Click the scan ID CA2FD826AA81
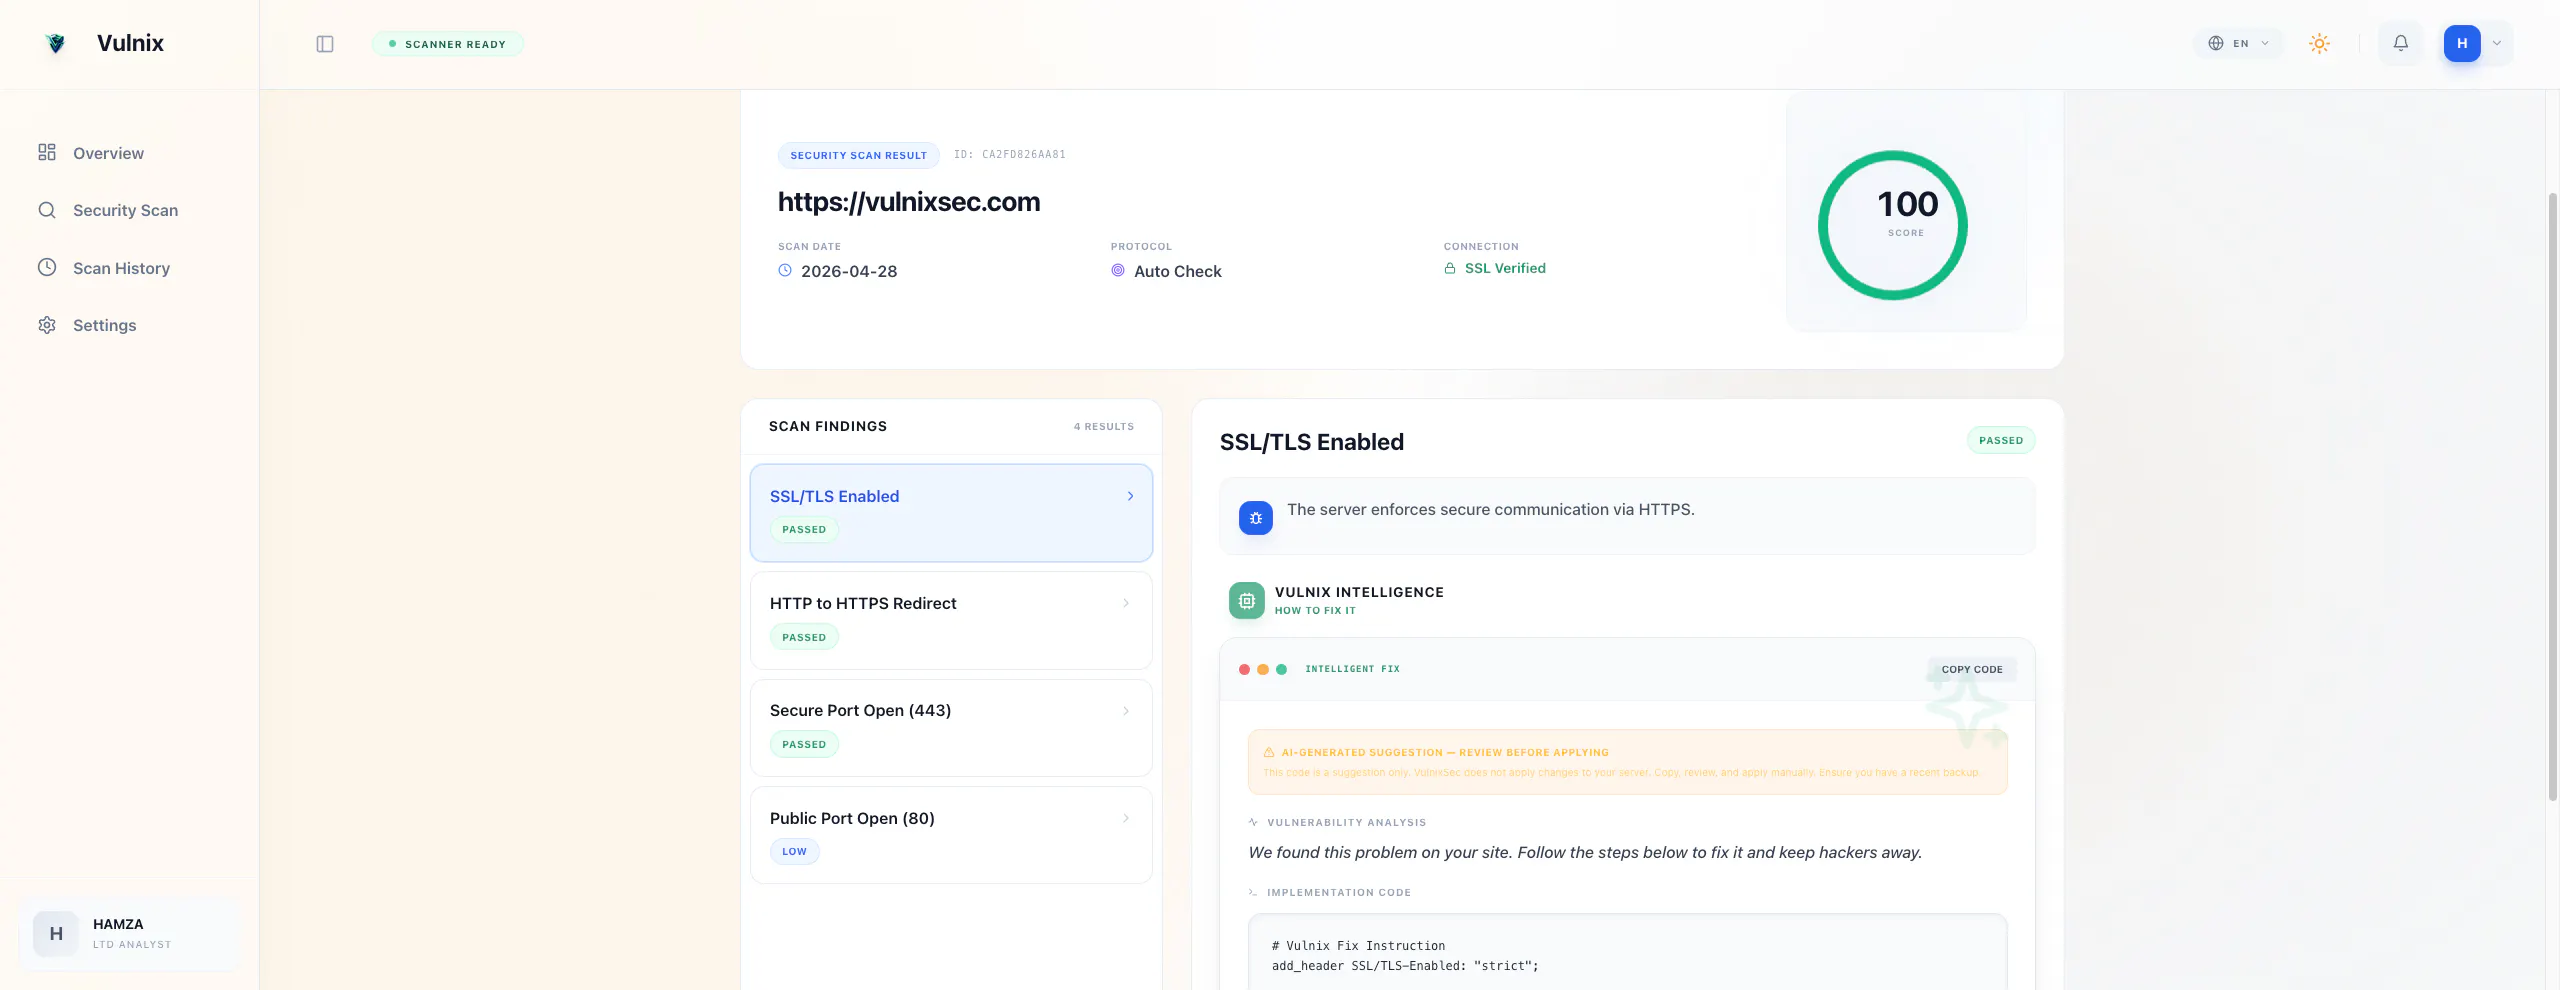 (1010, 155)
